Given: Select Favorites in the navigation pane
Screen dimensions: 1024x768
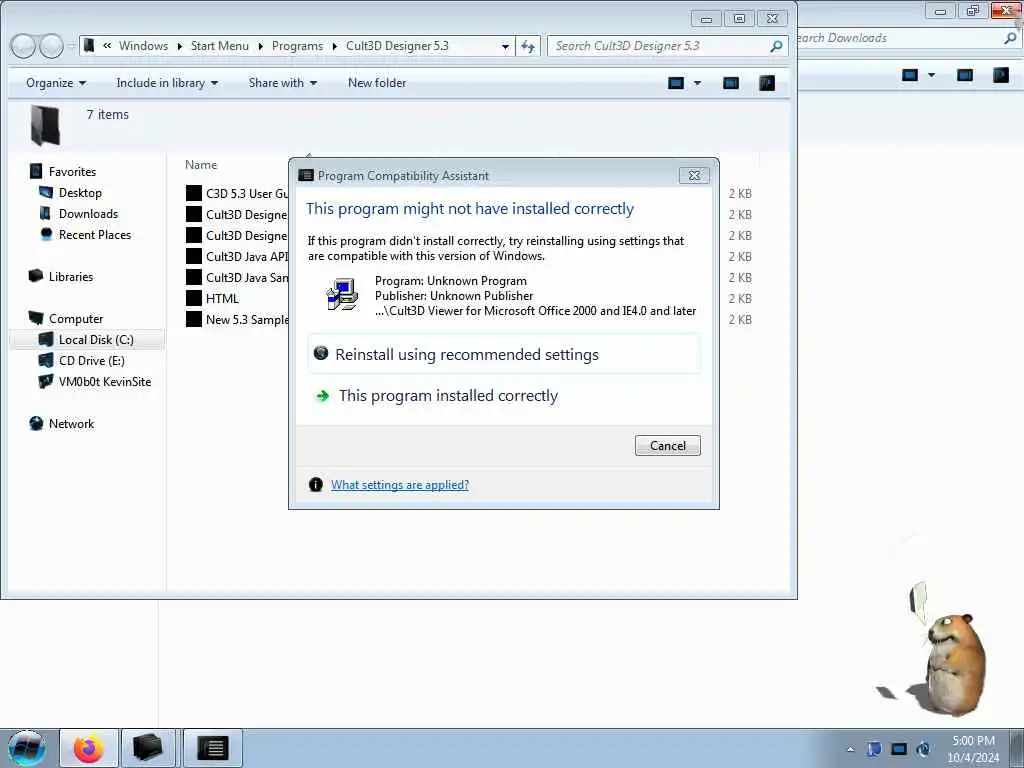Looking at the screenshot, I should [x=72, y=172].
